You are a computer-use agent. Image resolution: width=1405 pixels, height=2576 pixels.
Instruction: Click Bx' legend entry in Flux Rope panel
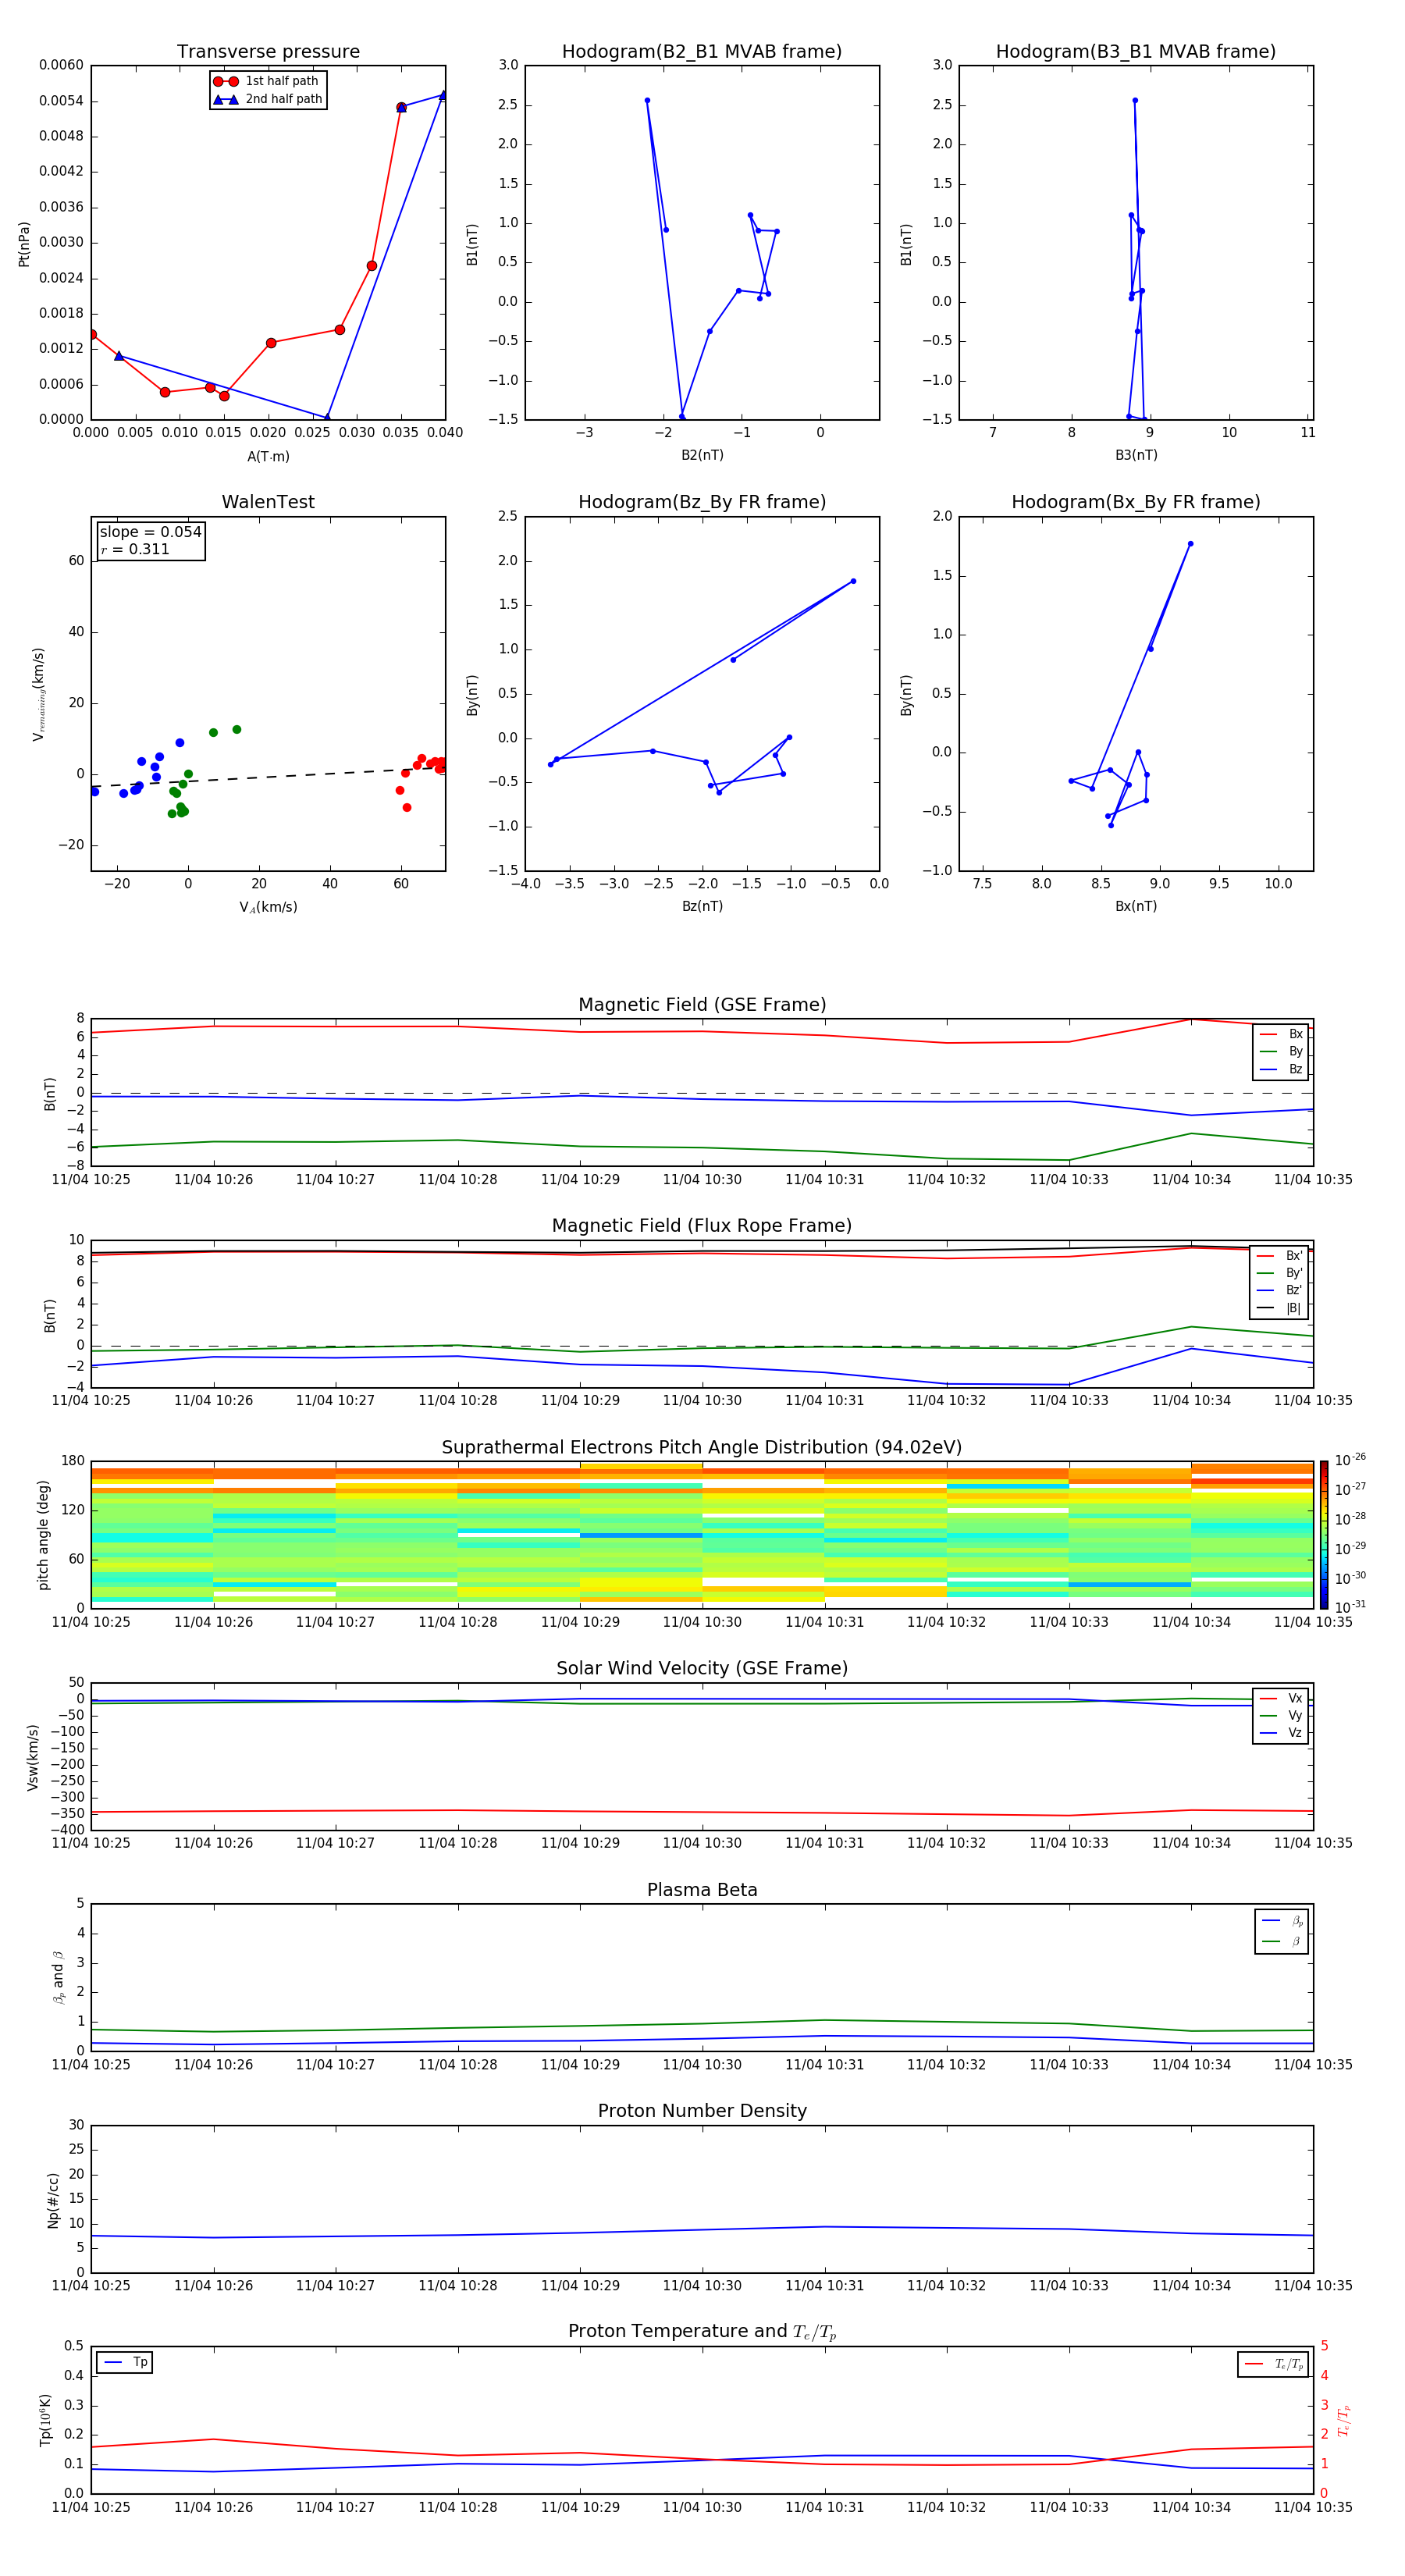(x=1280, y=1256)
